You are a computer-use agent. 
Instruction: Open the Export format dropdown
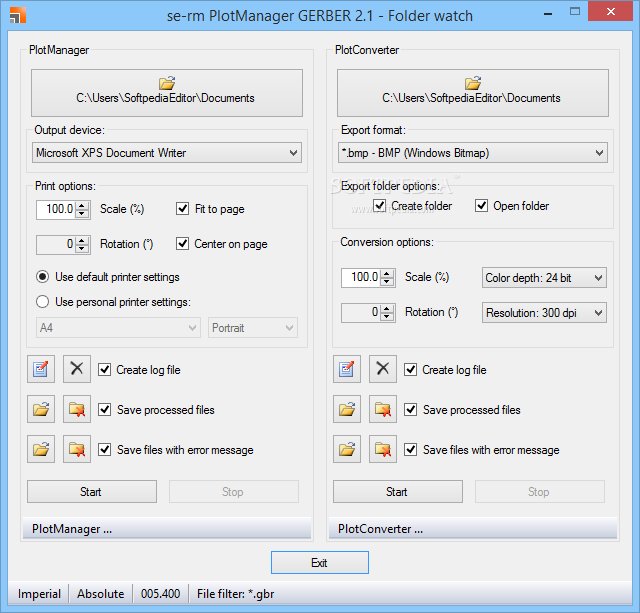(x=473, y=153)
